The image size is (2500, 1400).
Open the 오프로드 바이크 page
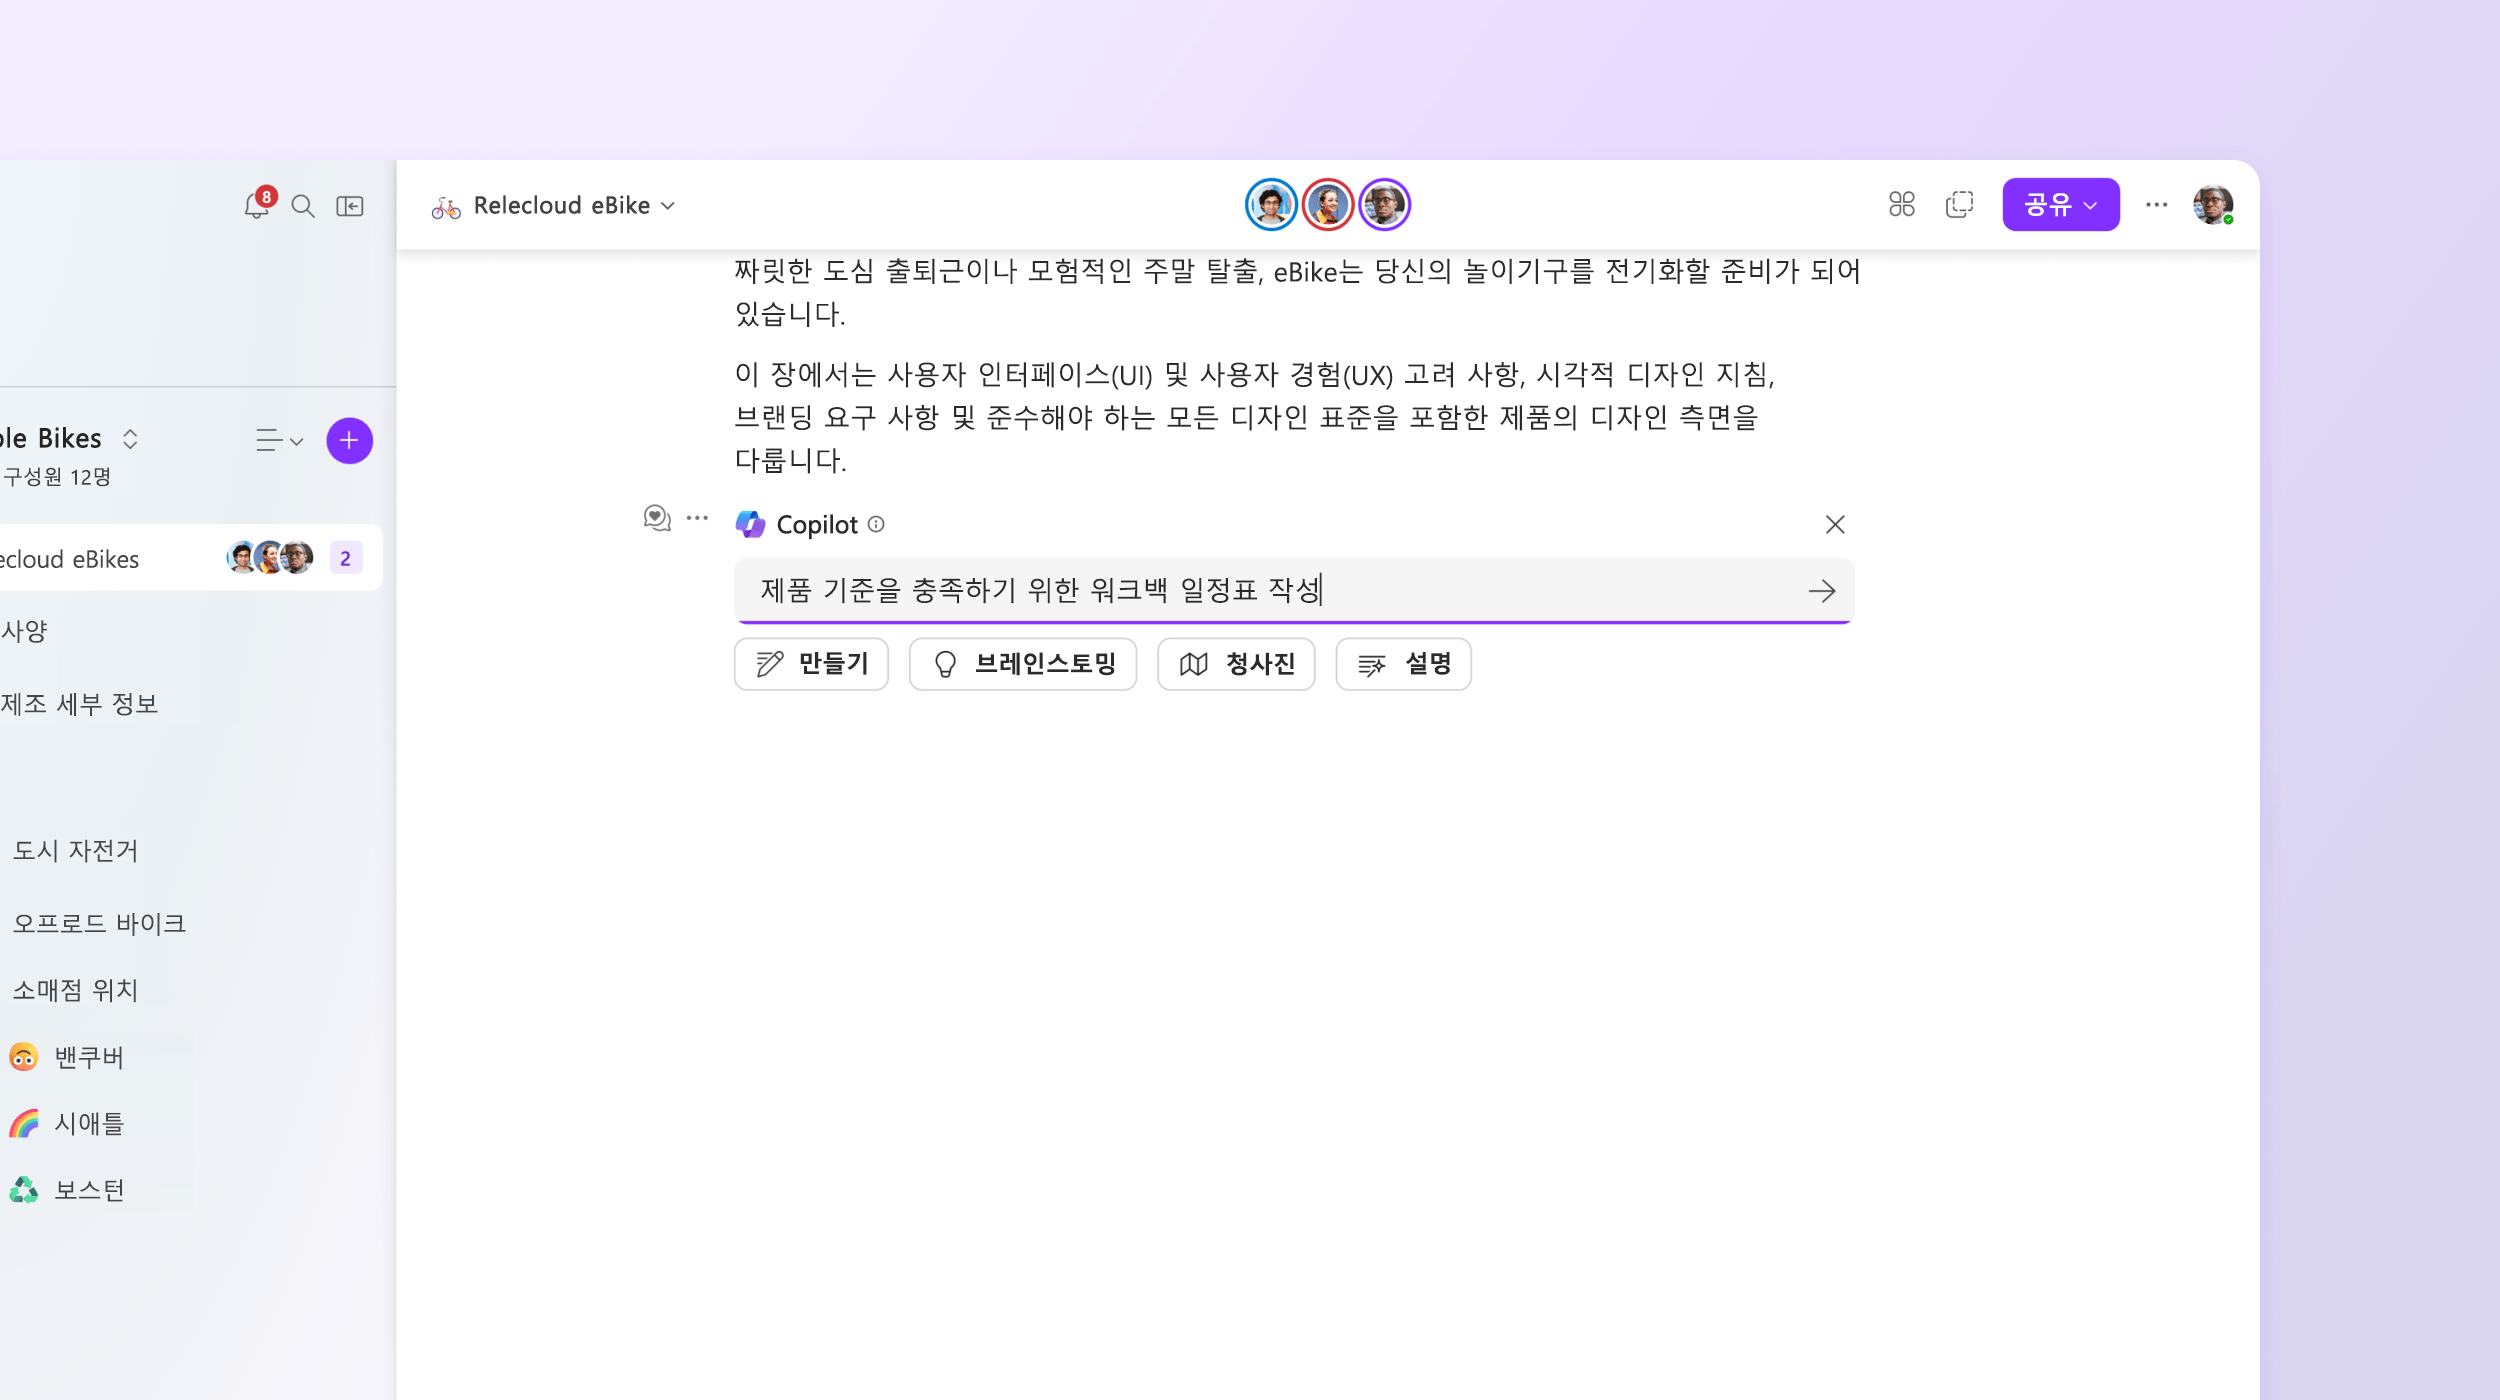pos(99,923)
